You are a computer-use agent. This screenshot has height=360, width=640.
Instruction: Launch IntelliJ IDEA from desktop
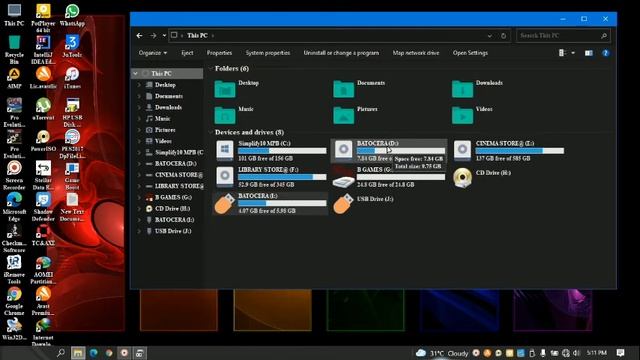[x=43, y=50]
